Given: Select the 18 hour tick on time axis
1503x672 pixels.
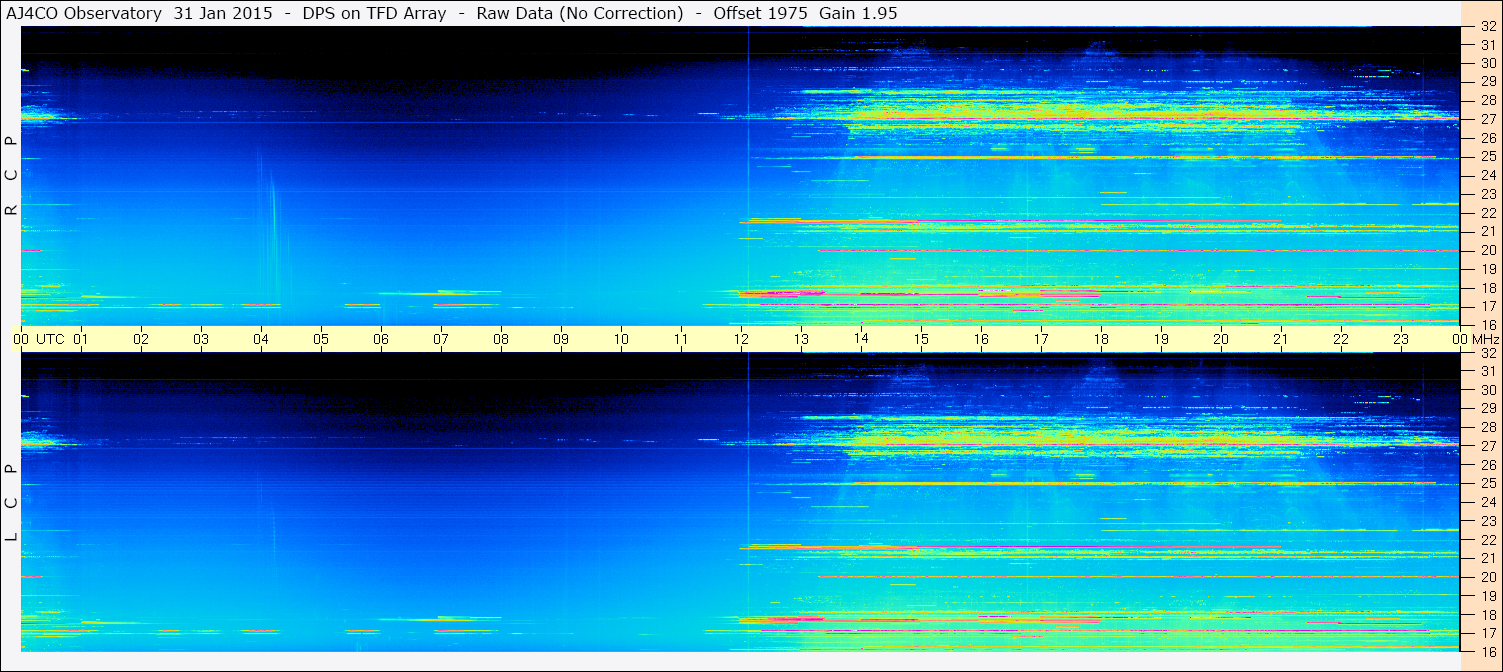Looking at the screenshot, I should [x=1101, y=339].
